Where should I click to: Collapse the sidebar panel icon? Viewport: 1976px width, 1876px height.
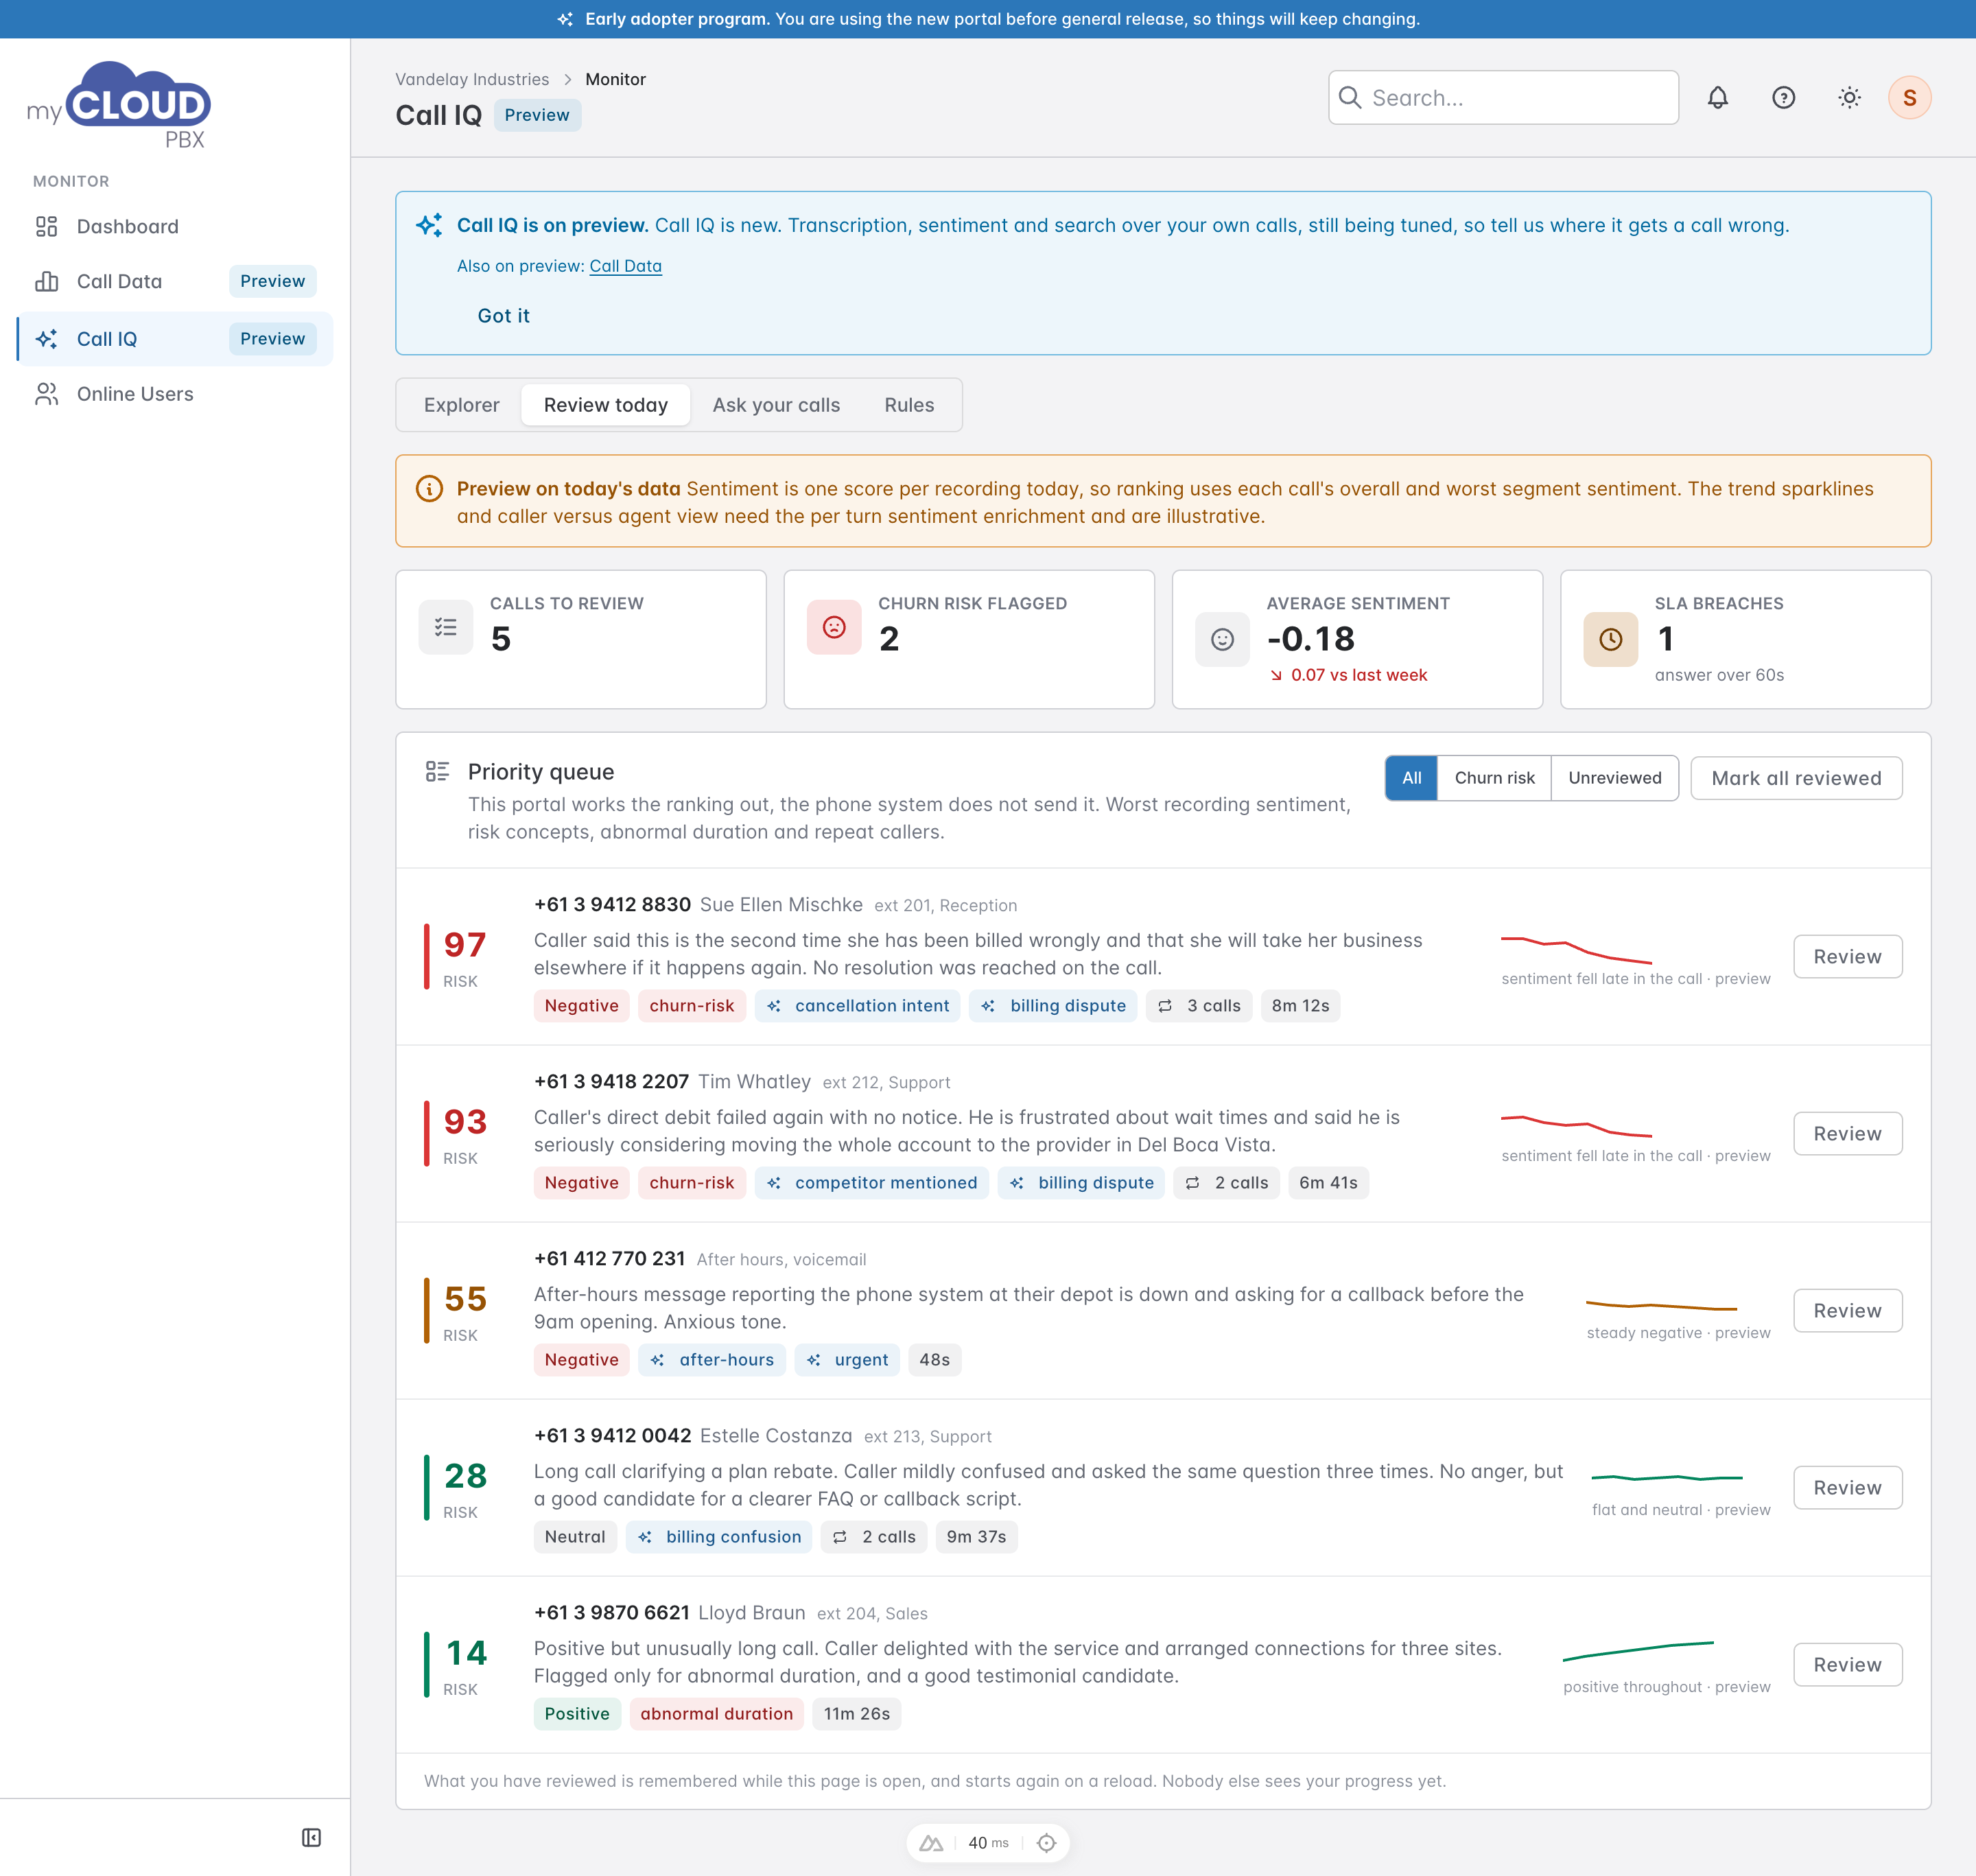coord(311,1837)
